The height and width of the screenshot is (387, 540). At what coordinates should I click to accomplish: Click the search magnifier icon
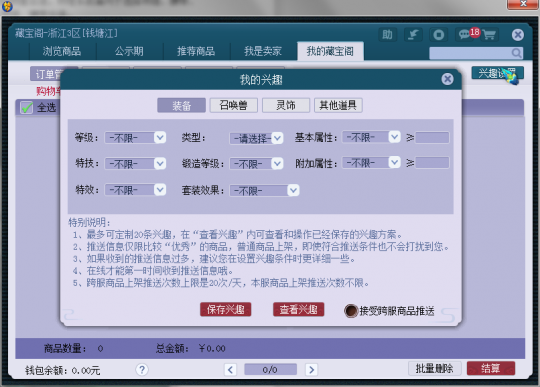[x=516, y=53]
